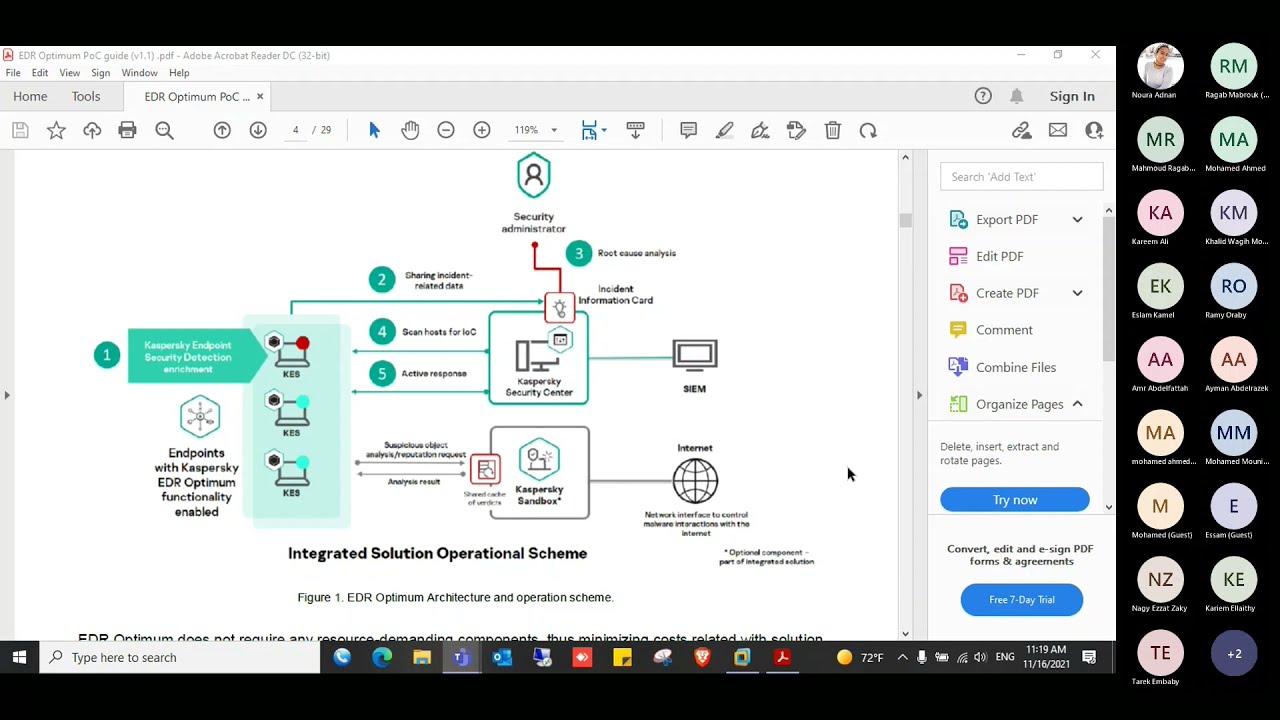The image size is (1280, 720).
Task: Show the +2 additional meeting participants
Action: coord(1233,653)
